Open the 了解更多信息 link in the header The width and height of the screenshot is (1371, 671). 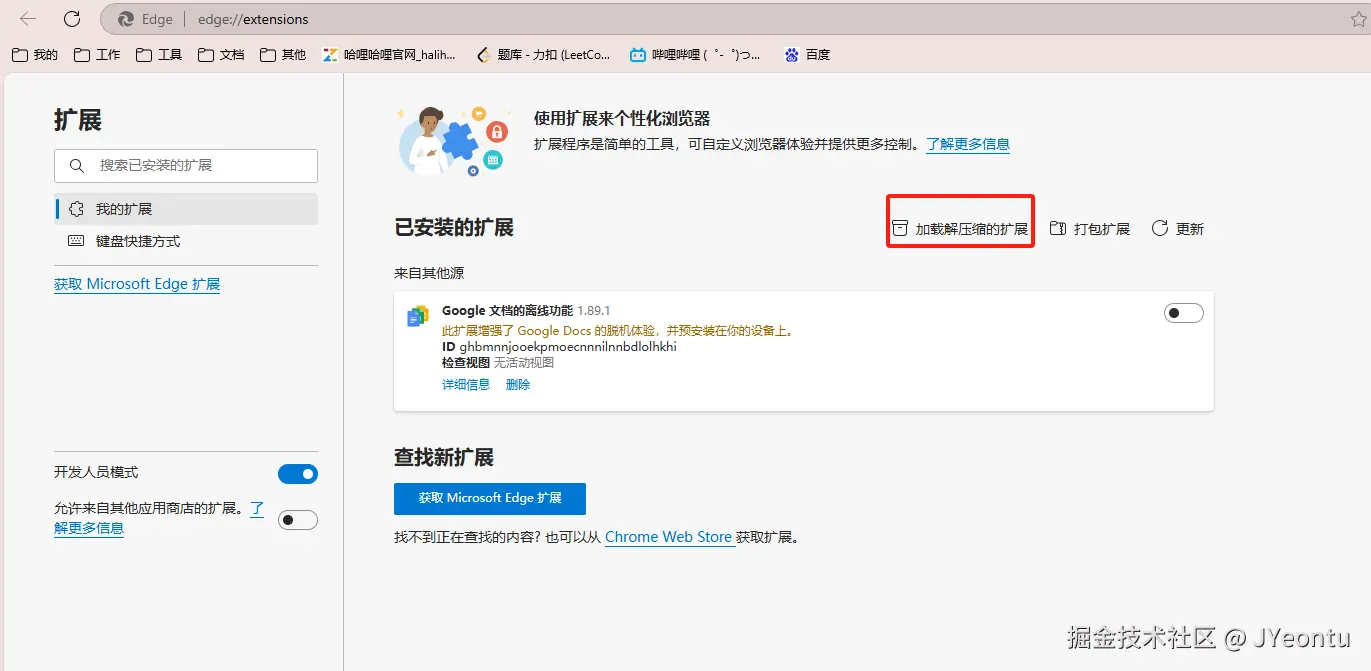[968, 144]
